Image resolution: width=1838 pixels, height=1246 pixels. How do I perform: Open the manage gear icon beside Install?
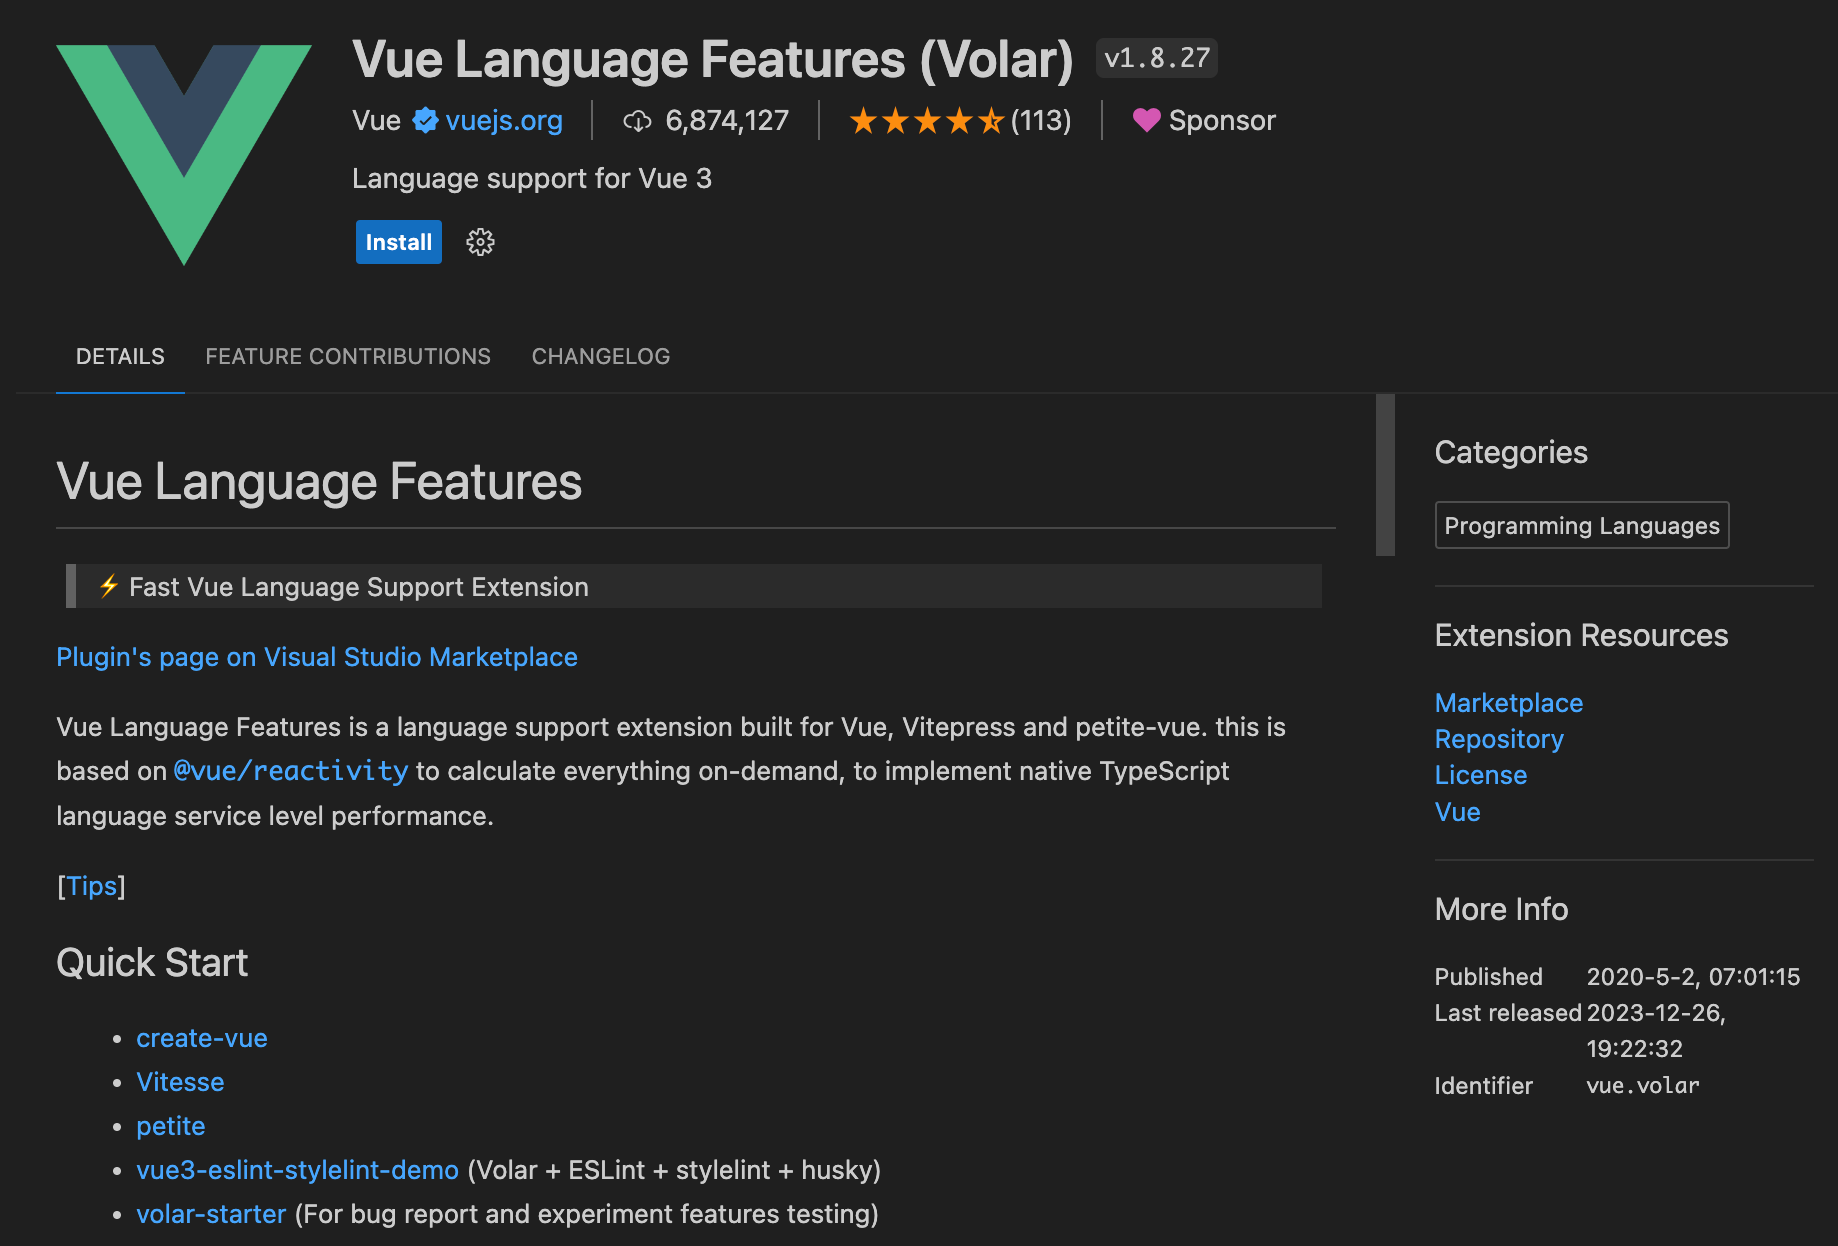coord(480,242)
